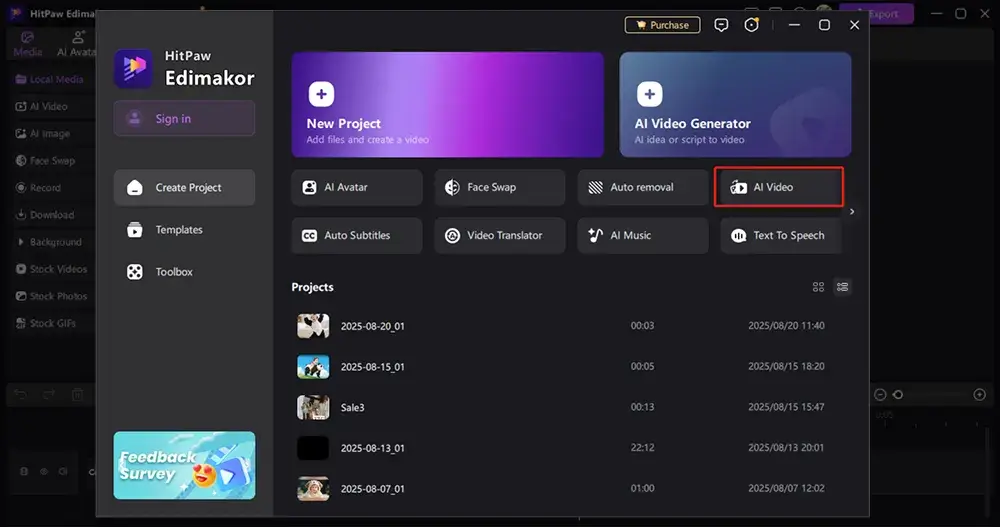Switch Projects to grid view
This screenshot has height=528, width=1000.
pyautogui.click(x=818, y=287)
